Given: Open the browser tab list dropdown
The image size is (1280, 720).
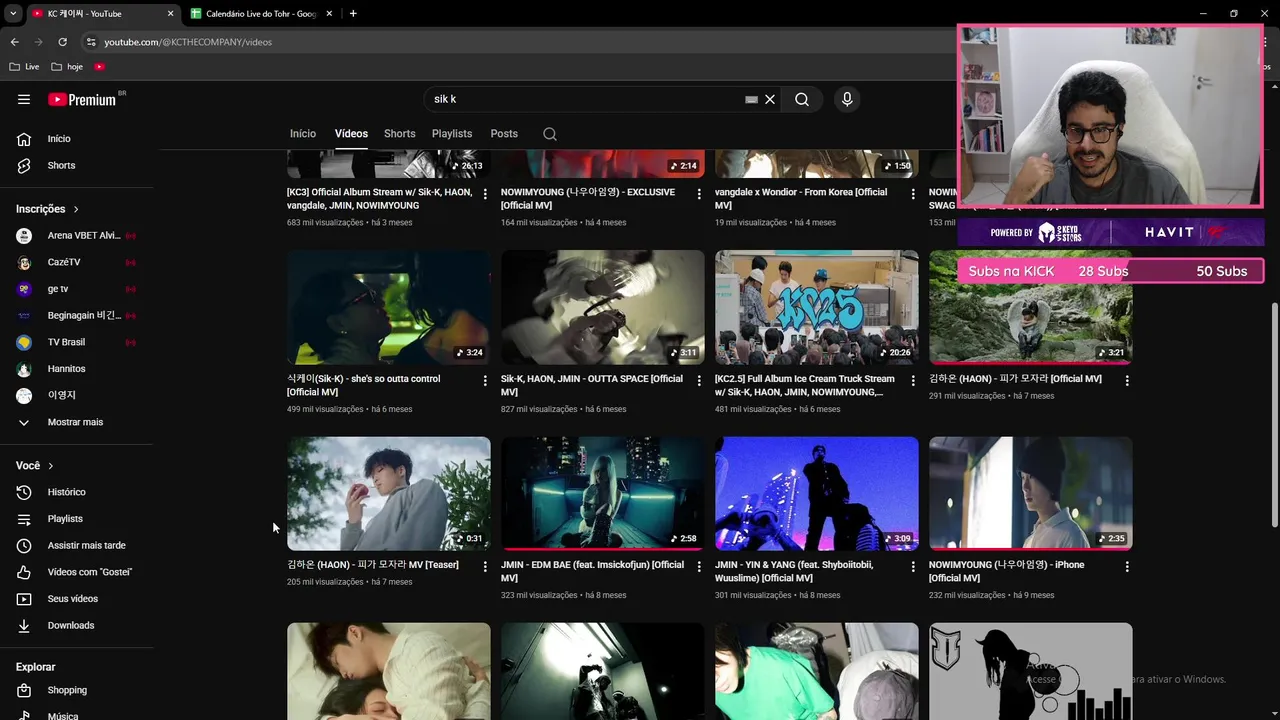Looking at the screenshot, I should coord(13,14).
